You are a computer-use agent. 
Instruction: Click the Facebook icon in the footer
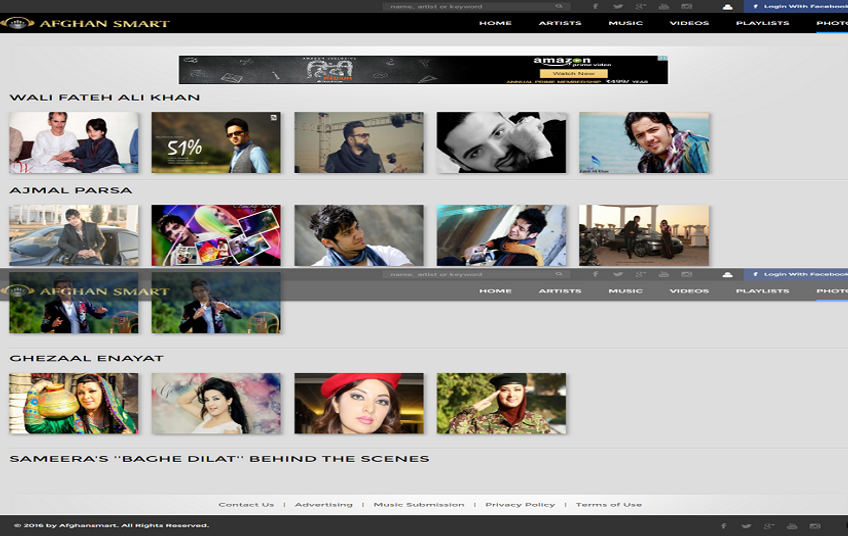723,526
